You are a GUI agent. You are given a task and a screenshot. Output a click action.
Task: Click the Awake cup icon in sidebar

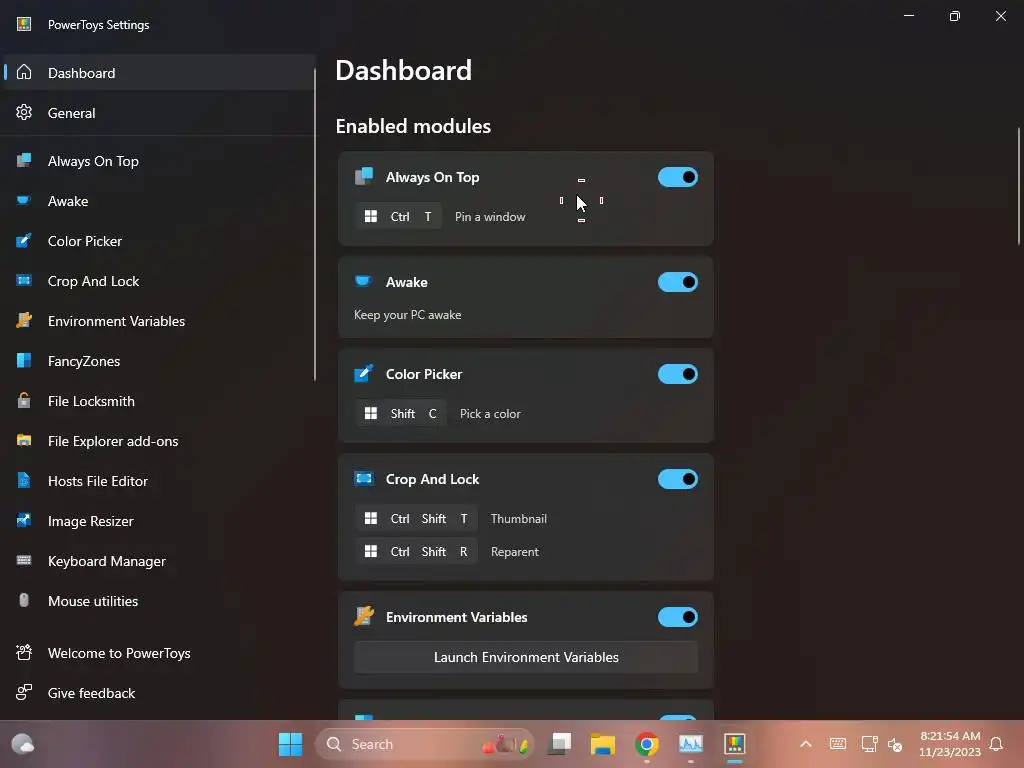24,200
